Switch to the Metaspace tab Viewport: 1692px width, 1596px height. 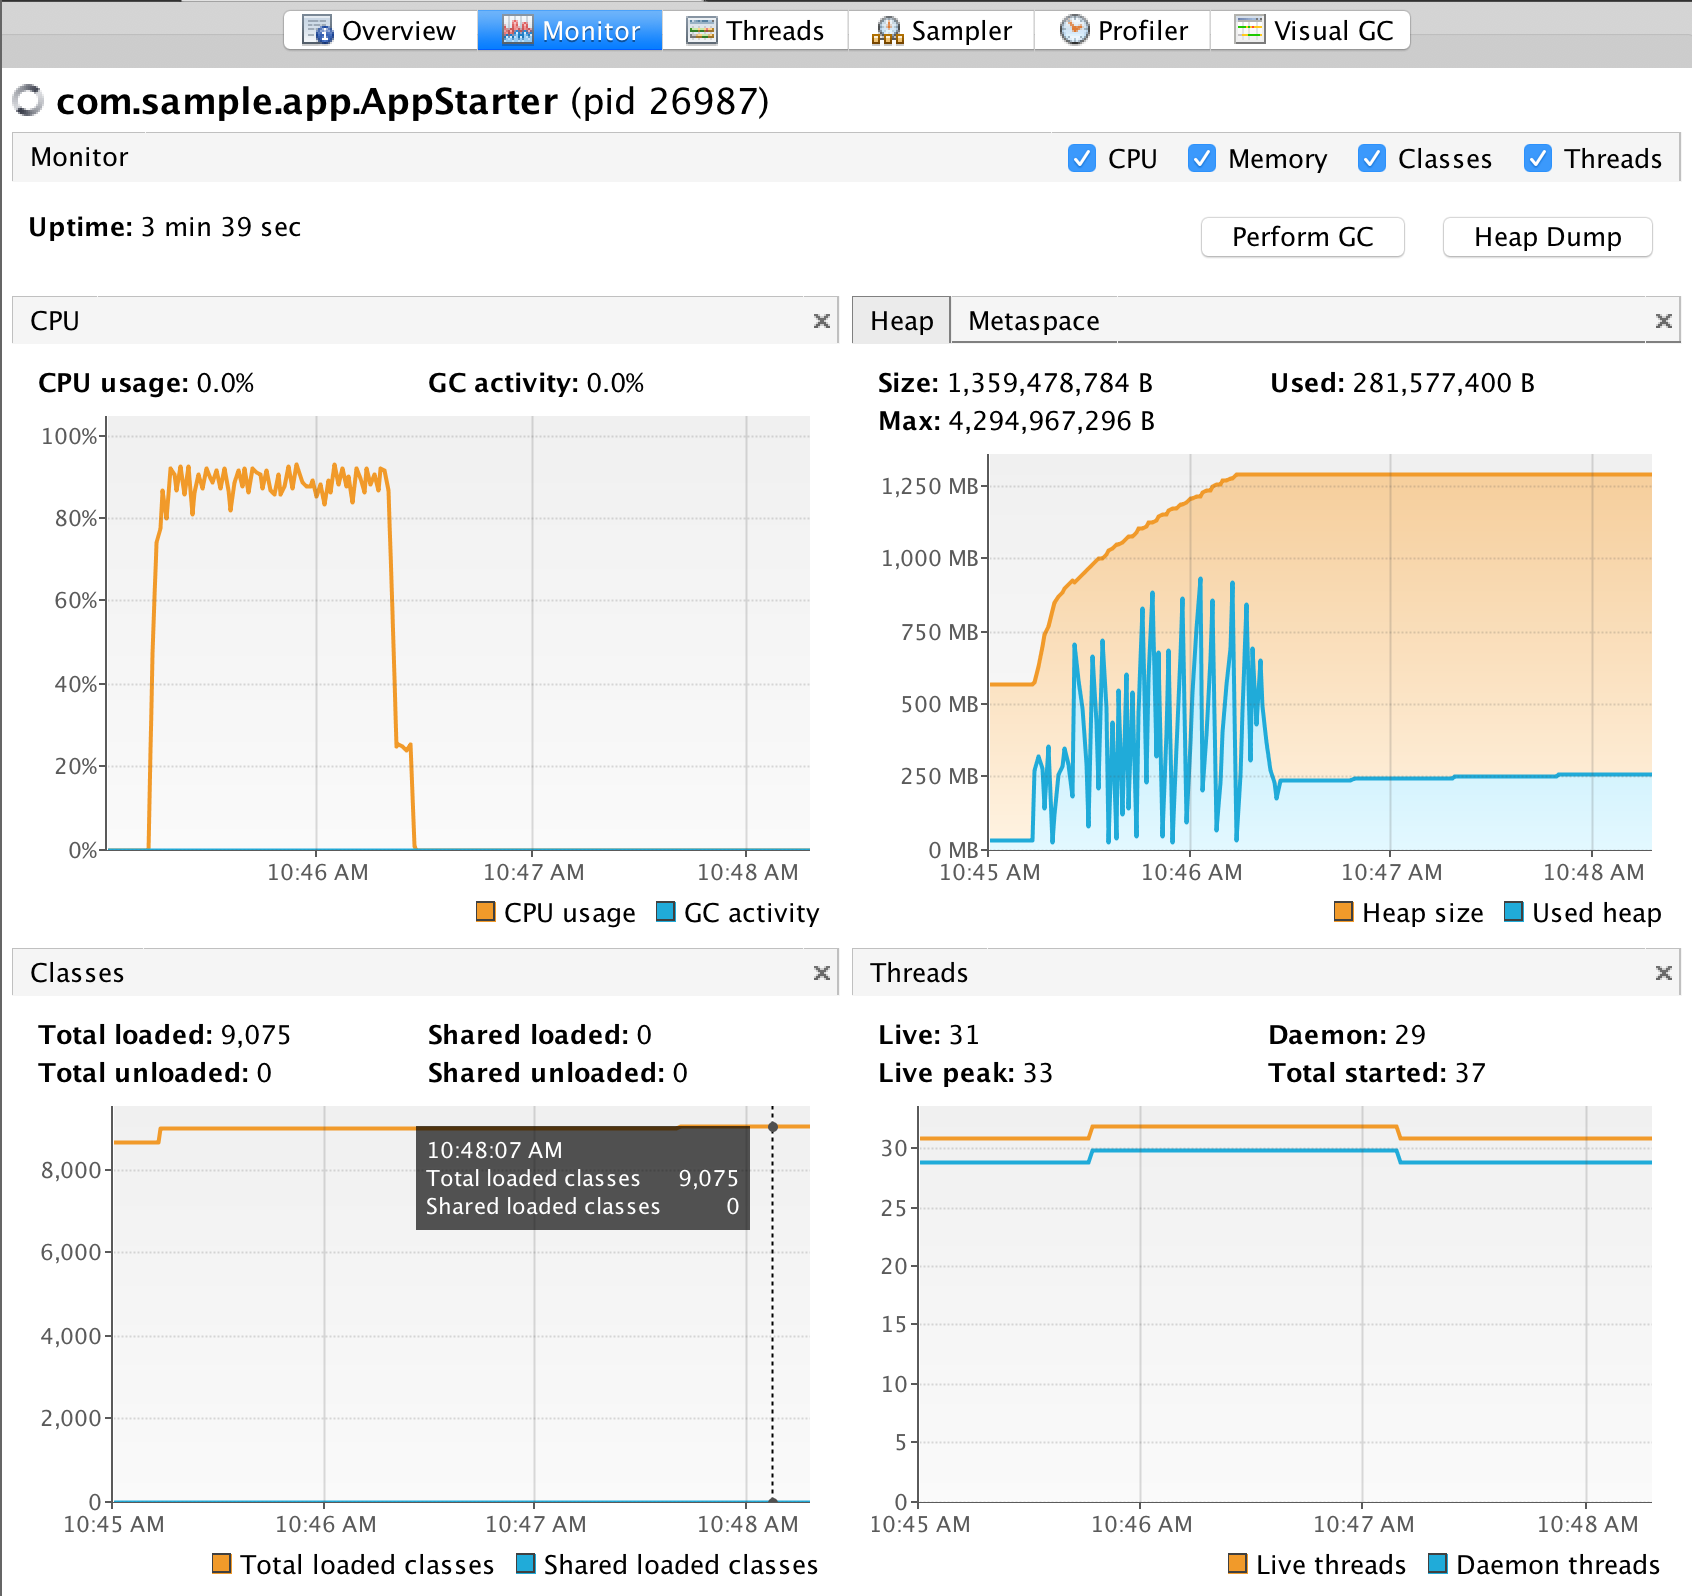pyautogui.click(x=1034, y=321)
